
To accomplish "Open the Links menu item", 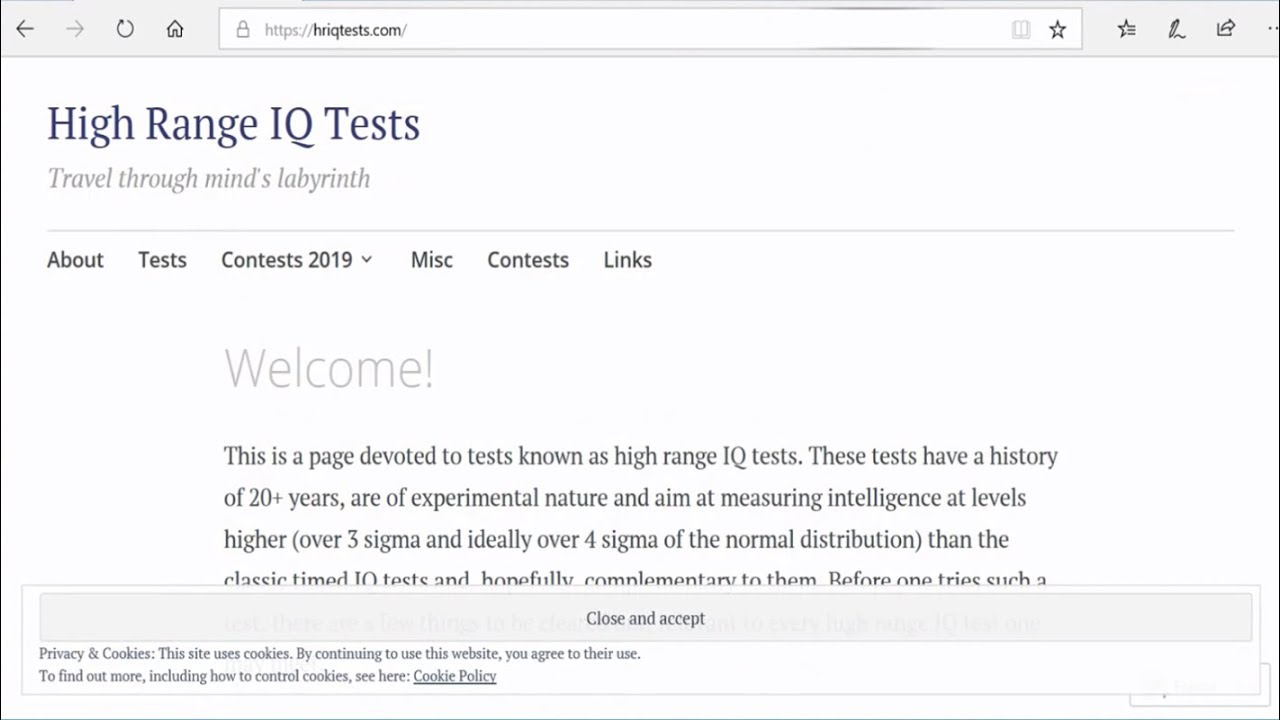I will coord(627,260).
